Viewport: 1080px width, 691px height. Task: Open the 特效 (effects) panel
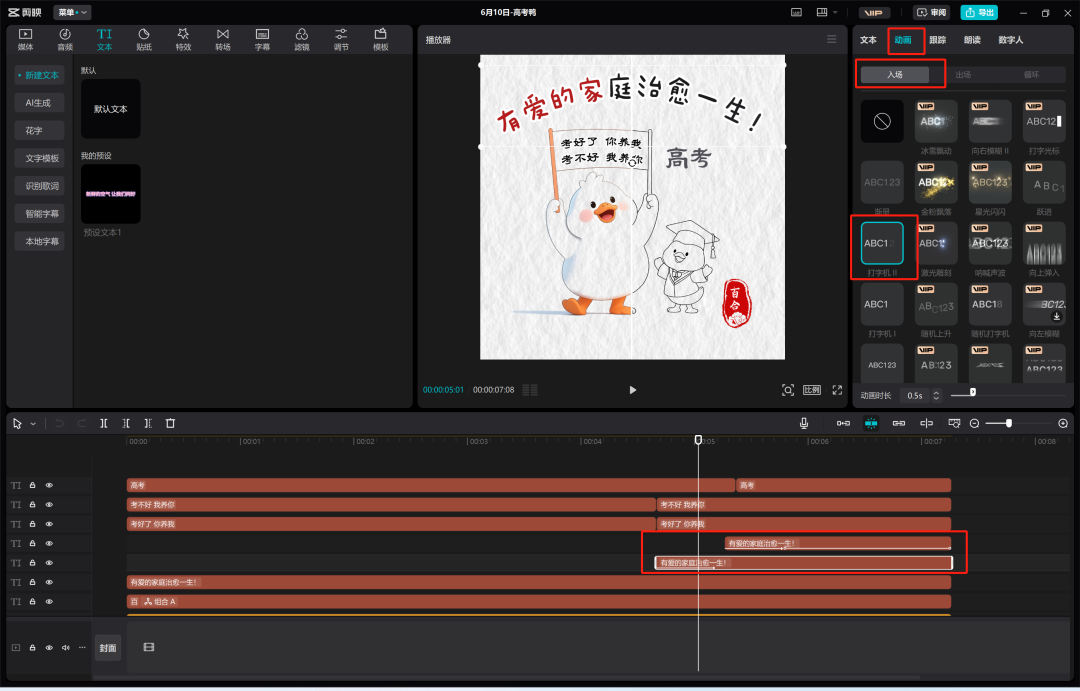183,39
